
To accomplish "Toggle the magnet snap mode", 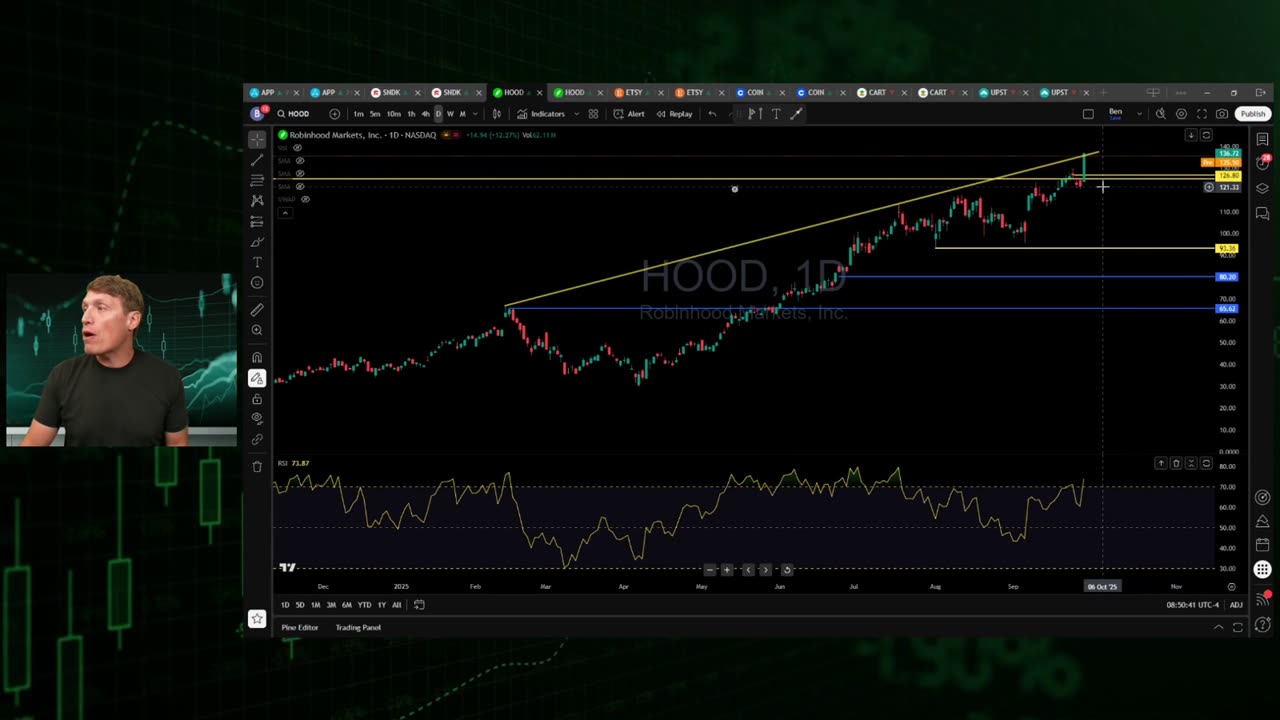I will (x=257, y=357).
